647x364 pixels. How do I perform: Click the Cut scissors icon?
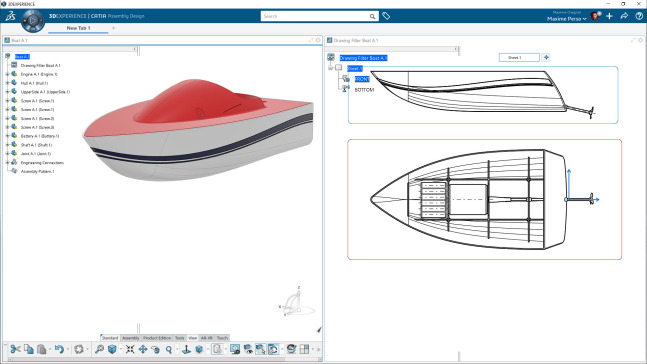click(16, 349)
